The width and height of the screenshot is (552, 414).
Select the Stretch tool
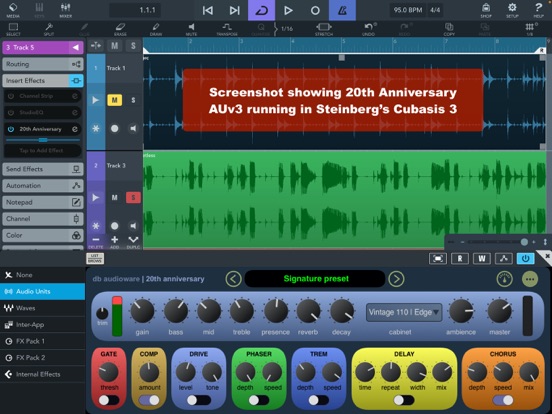point(324,29)
